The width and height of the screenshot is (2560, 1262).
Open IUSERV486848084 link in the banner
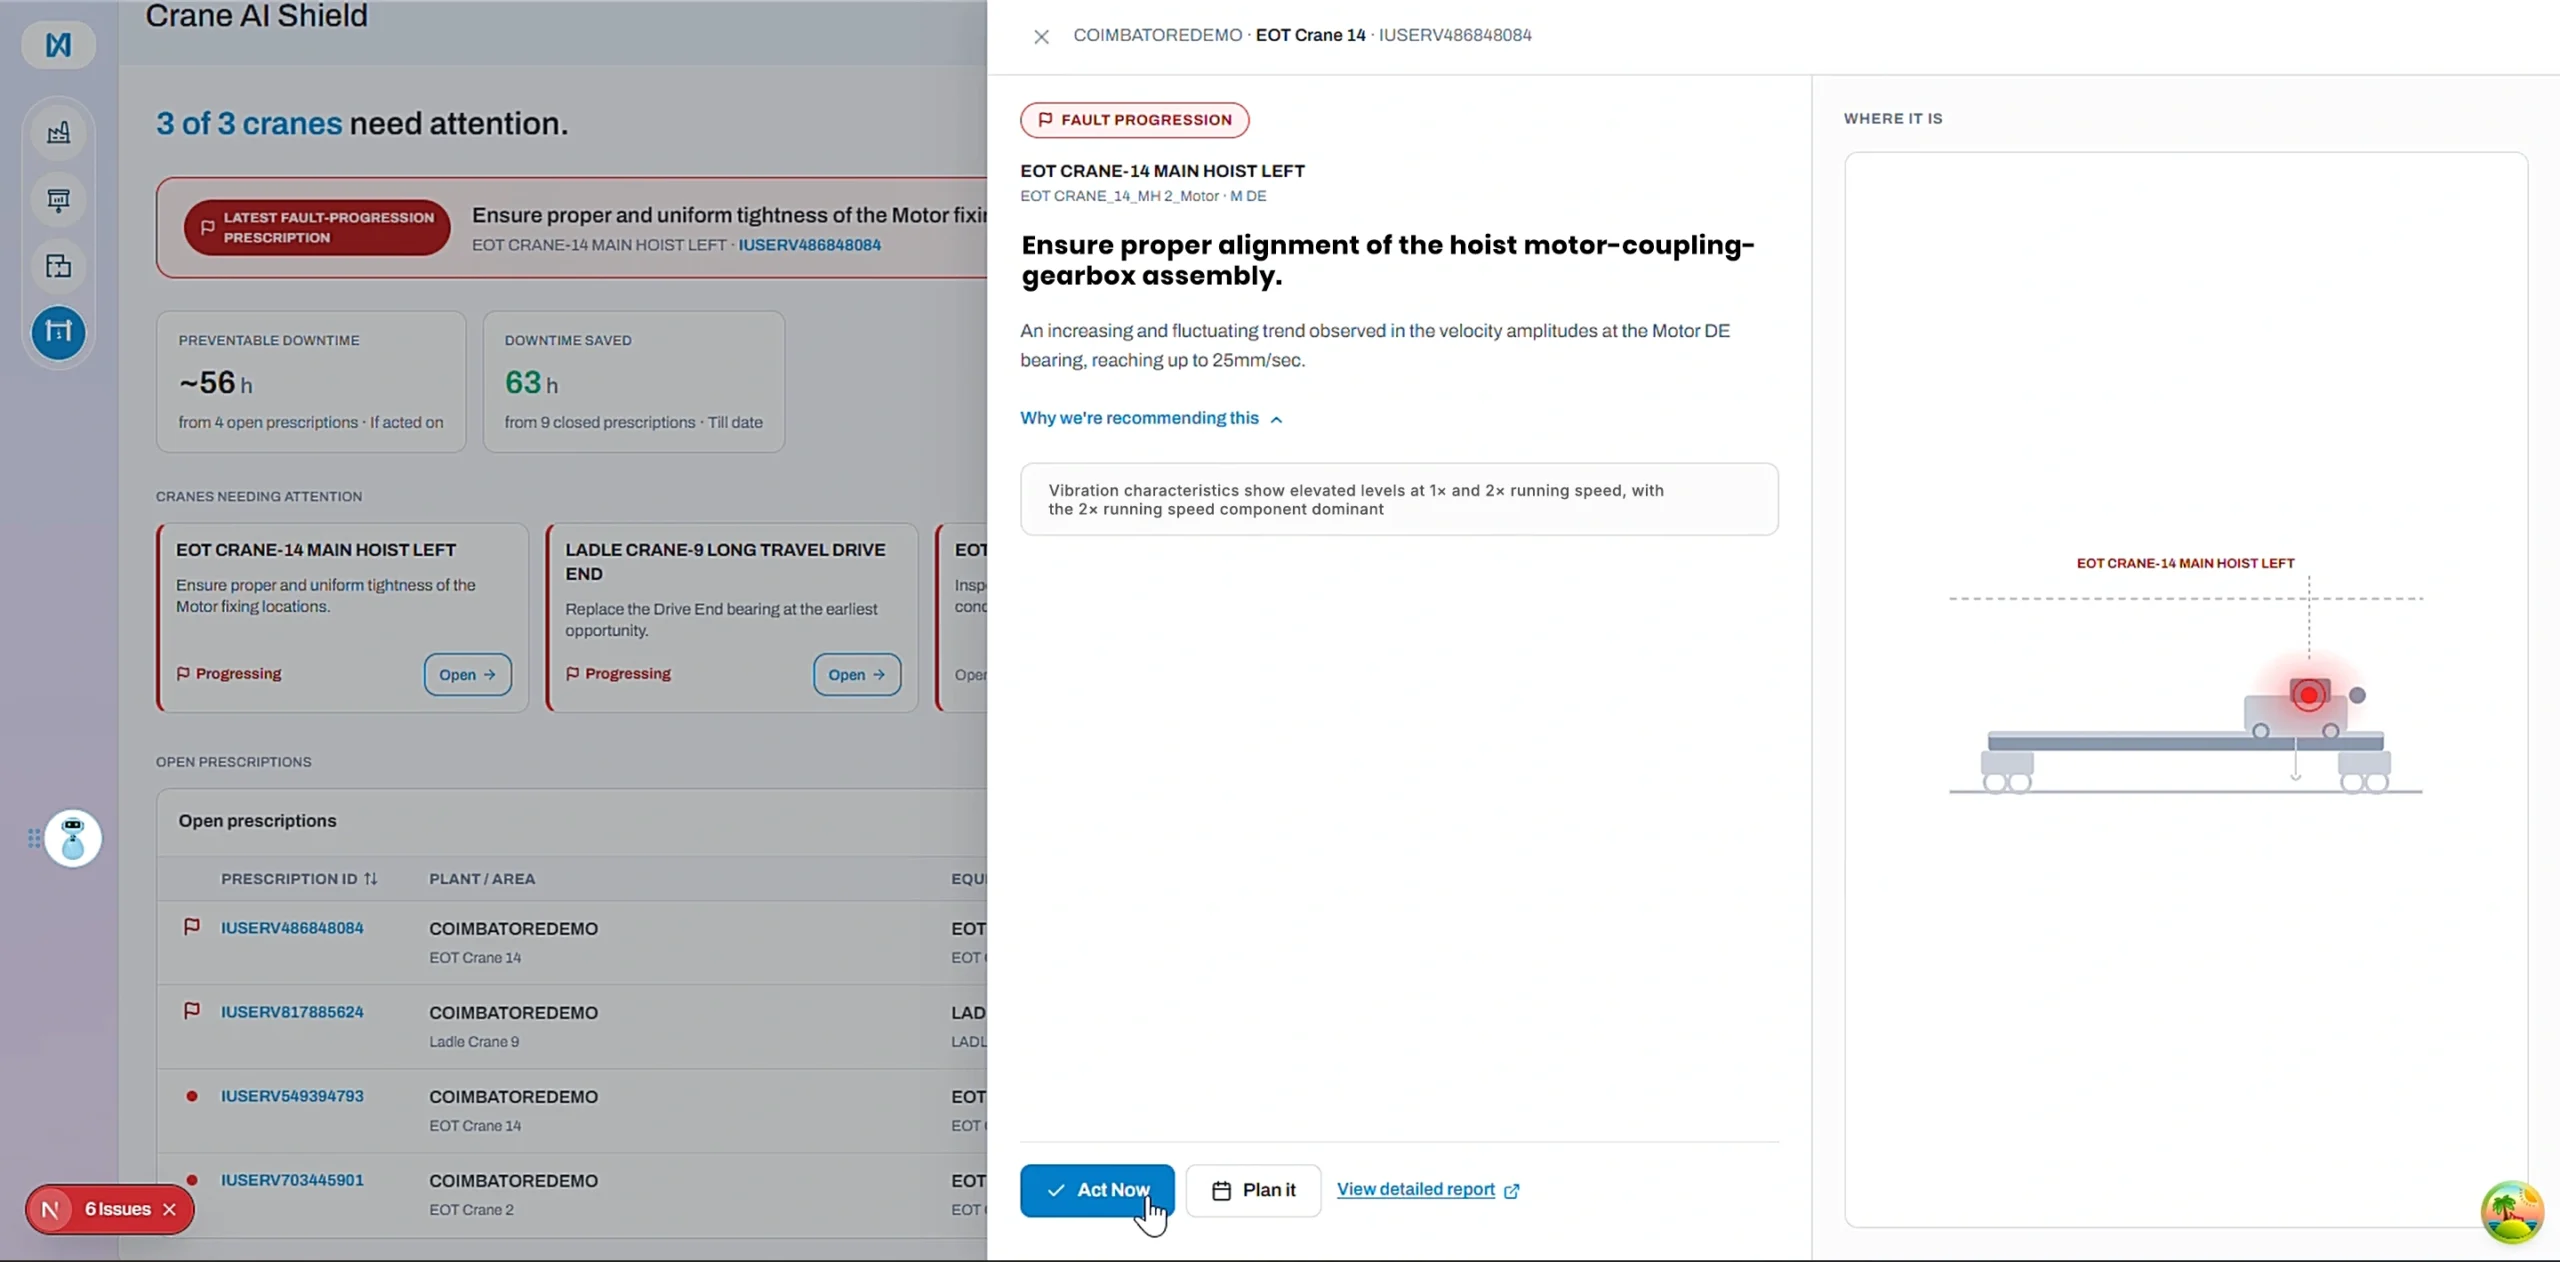click(809, 245)
